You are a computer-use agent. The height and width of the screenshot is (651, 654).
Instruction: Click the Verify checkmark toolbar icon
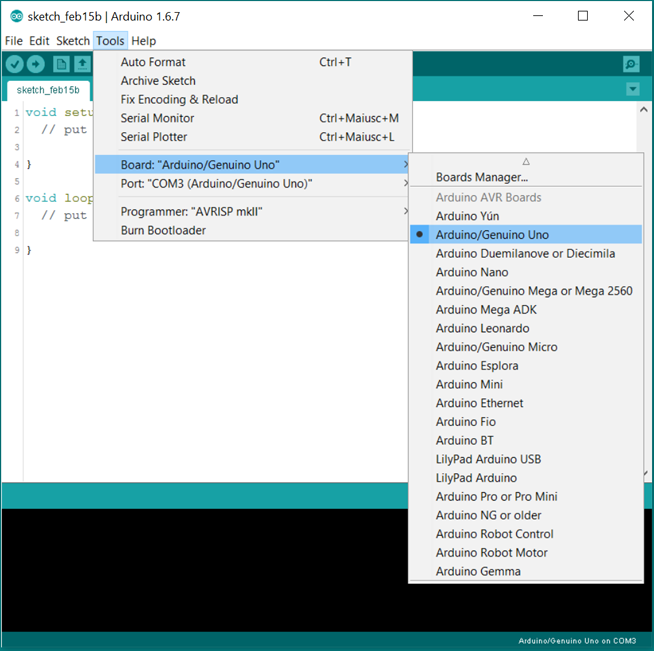pos(15,64)
